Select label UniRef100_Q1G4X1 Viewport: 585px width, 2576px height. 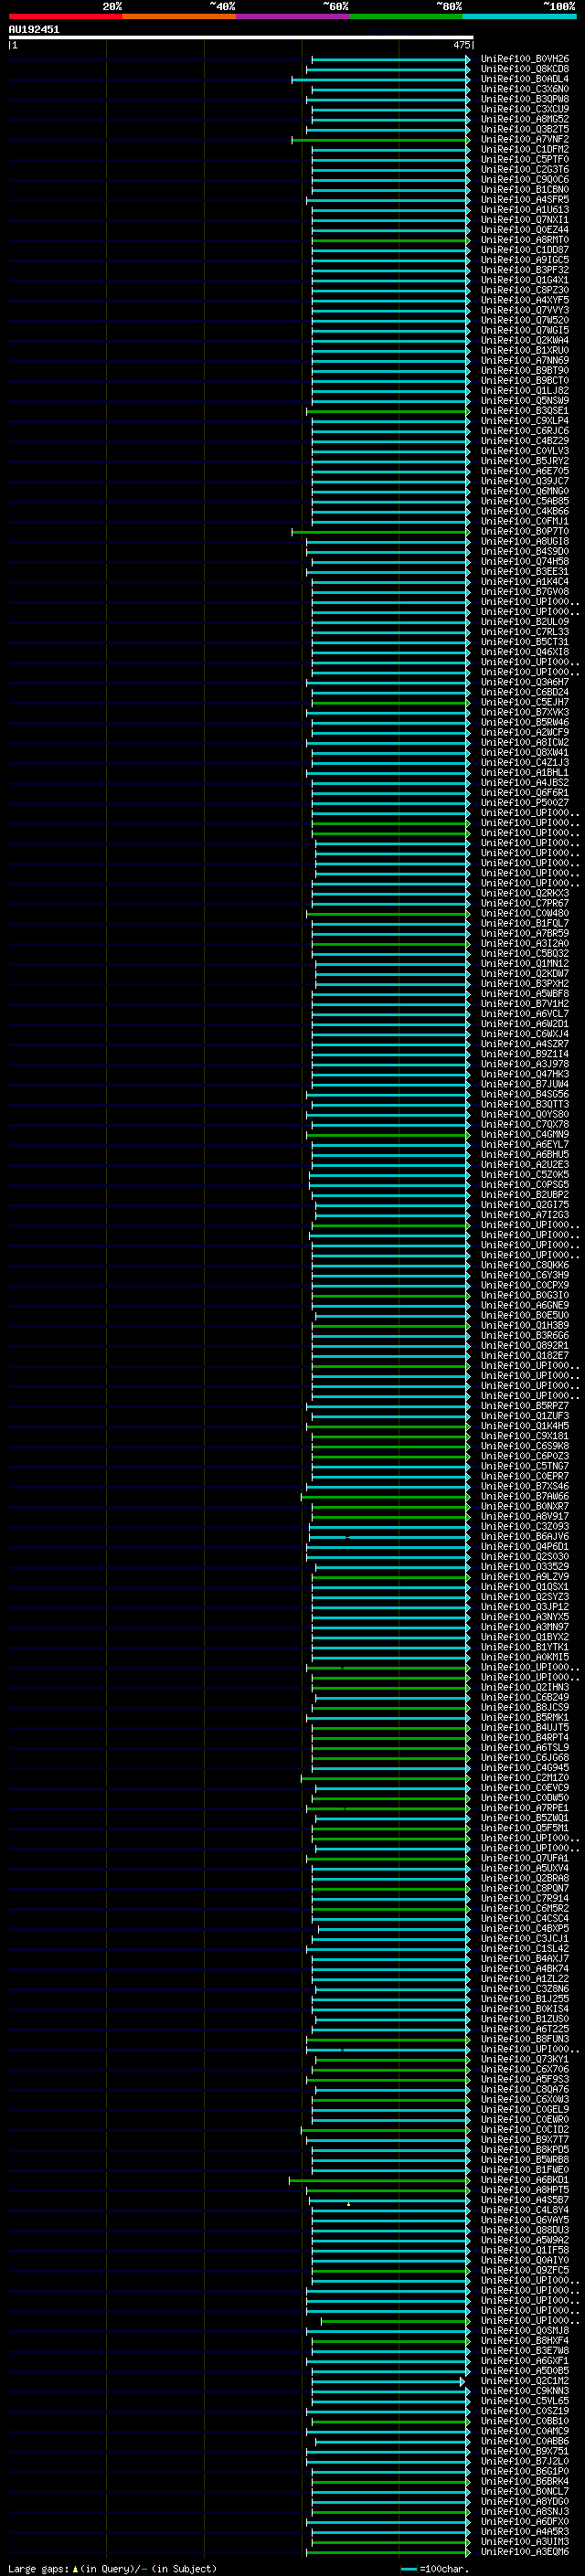click(x=525, y=280)
